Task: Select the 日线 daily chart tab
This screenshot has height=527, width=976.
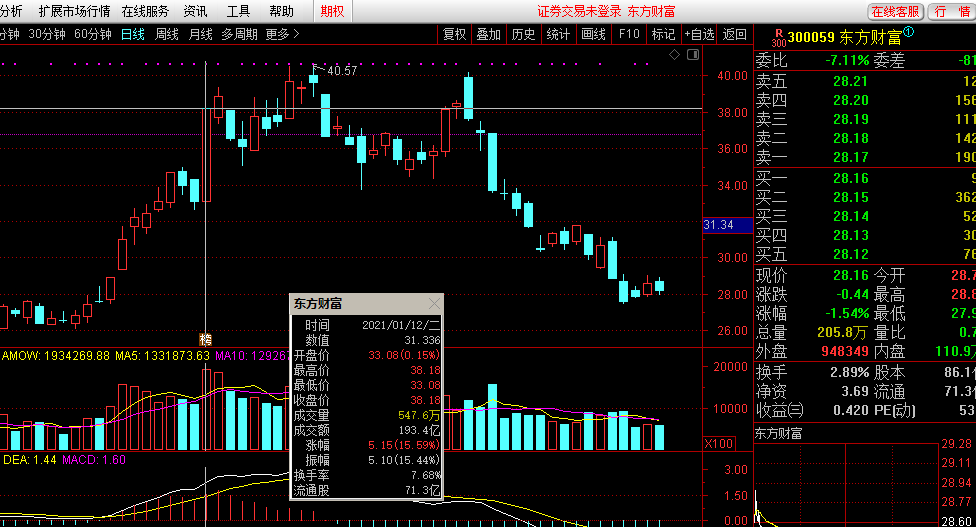Action: 133,34
